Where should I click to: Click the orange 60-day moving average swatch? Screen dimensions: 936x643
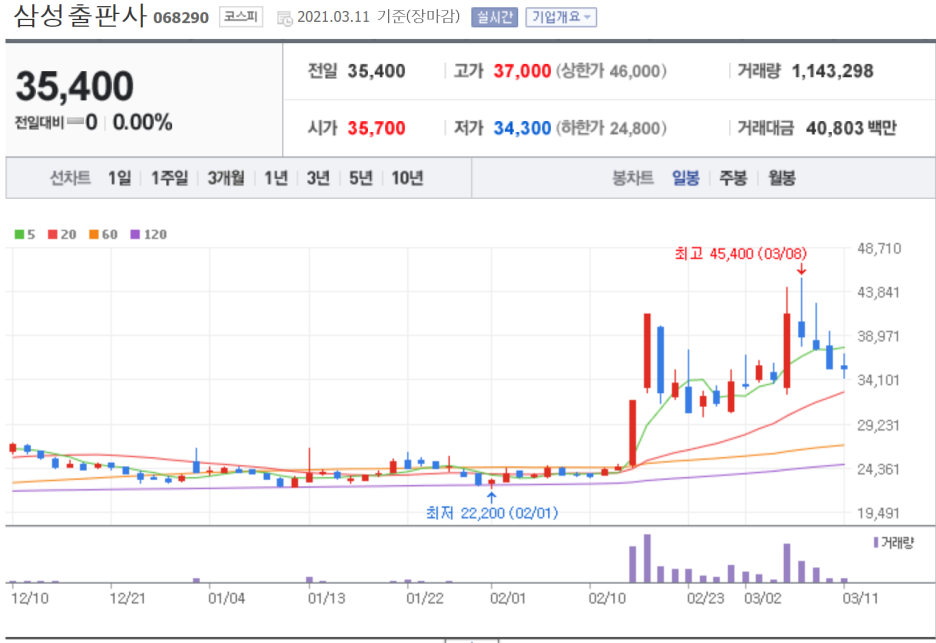click(x=94, y=235)
